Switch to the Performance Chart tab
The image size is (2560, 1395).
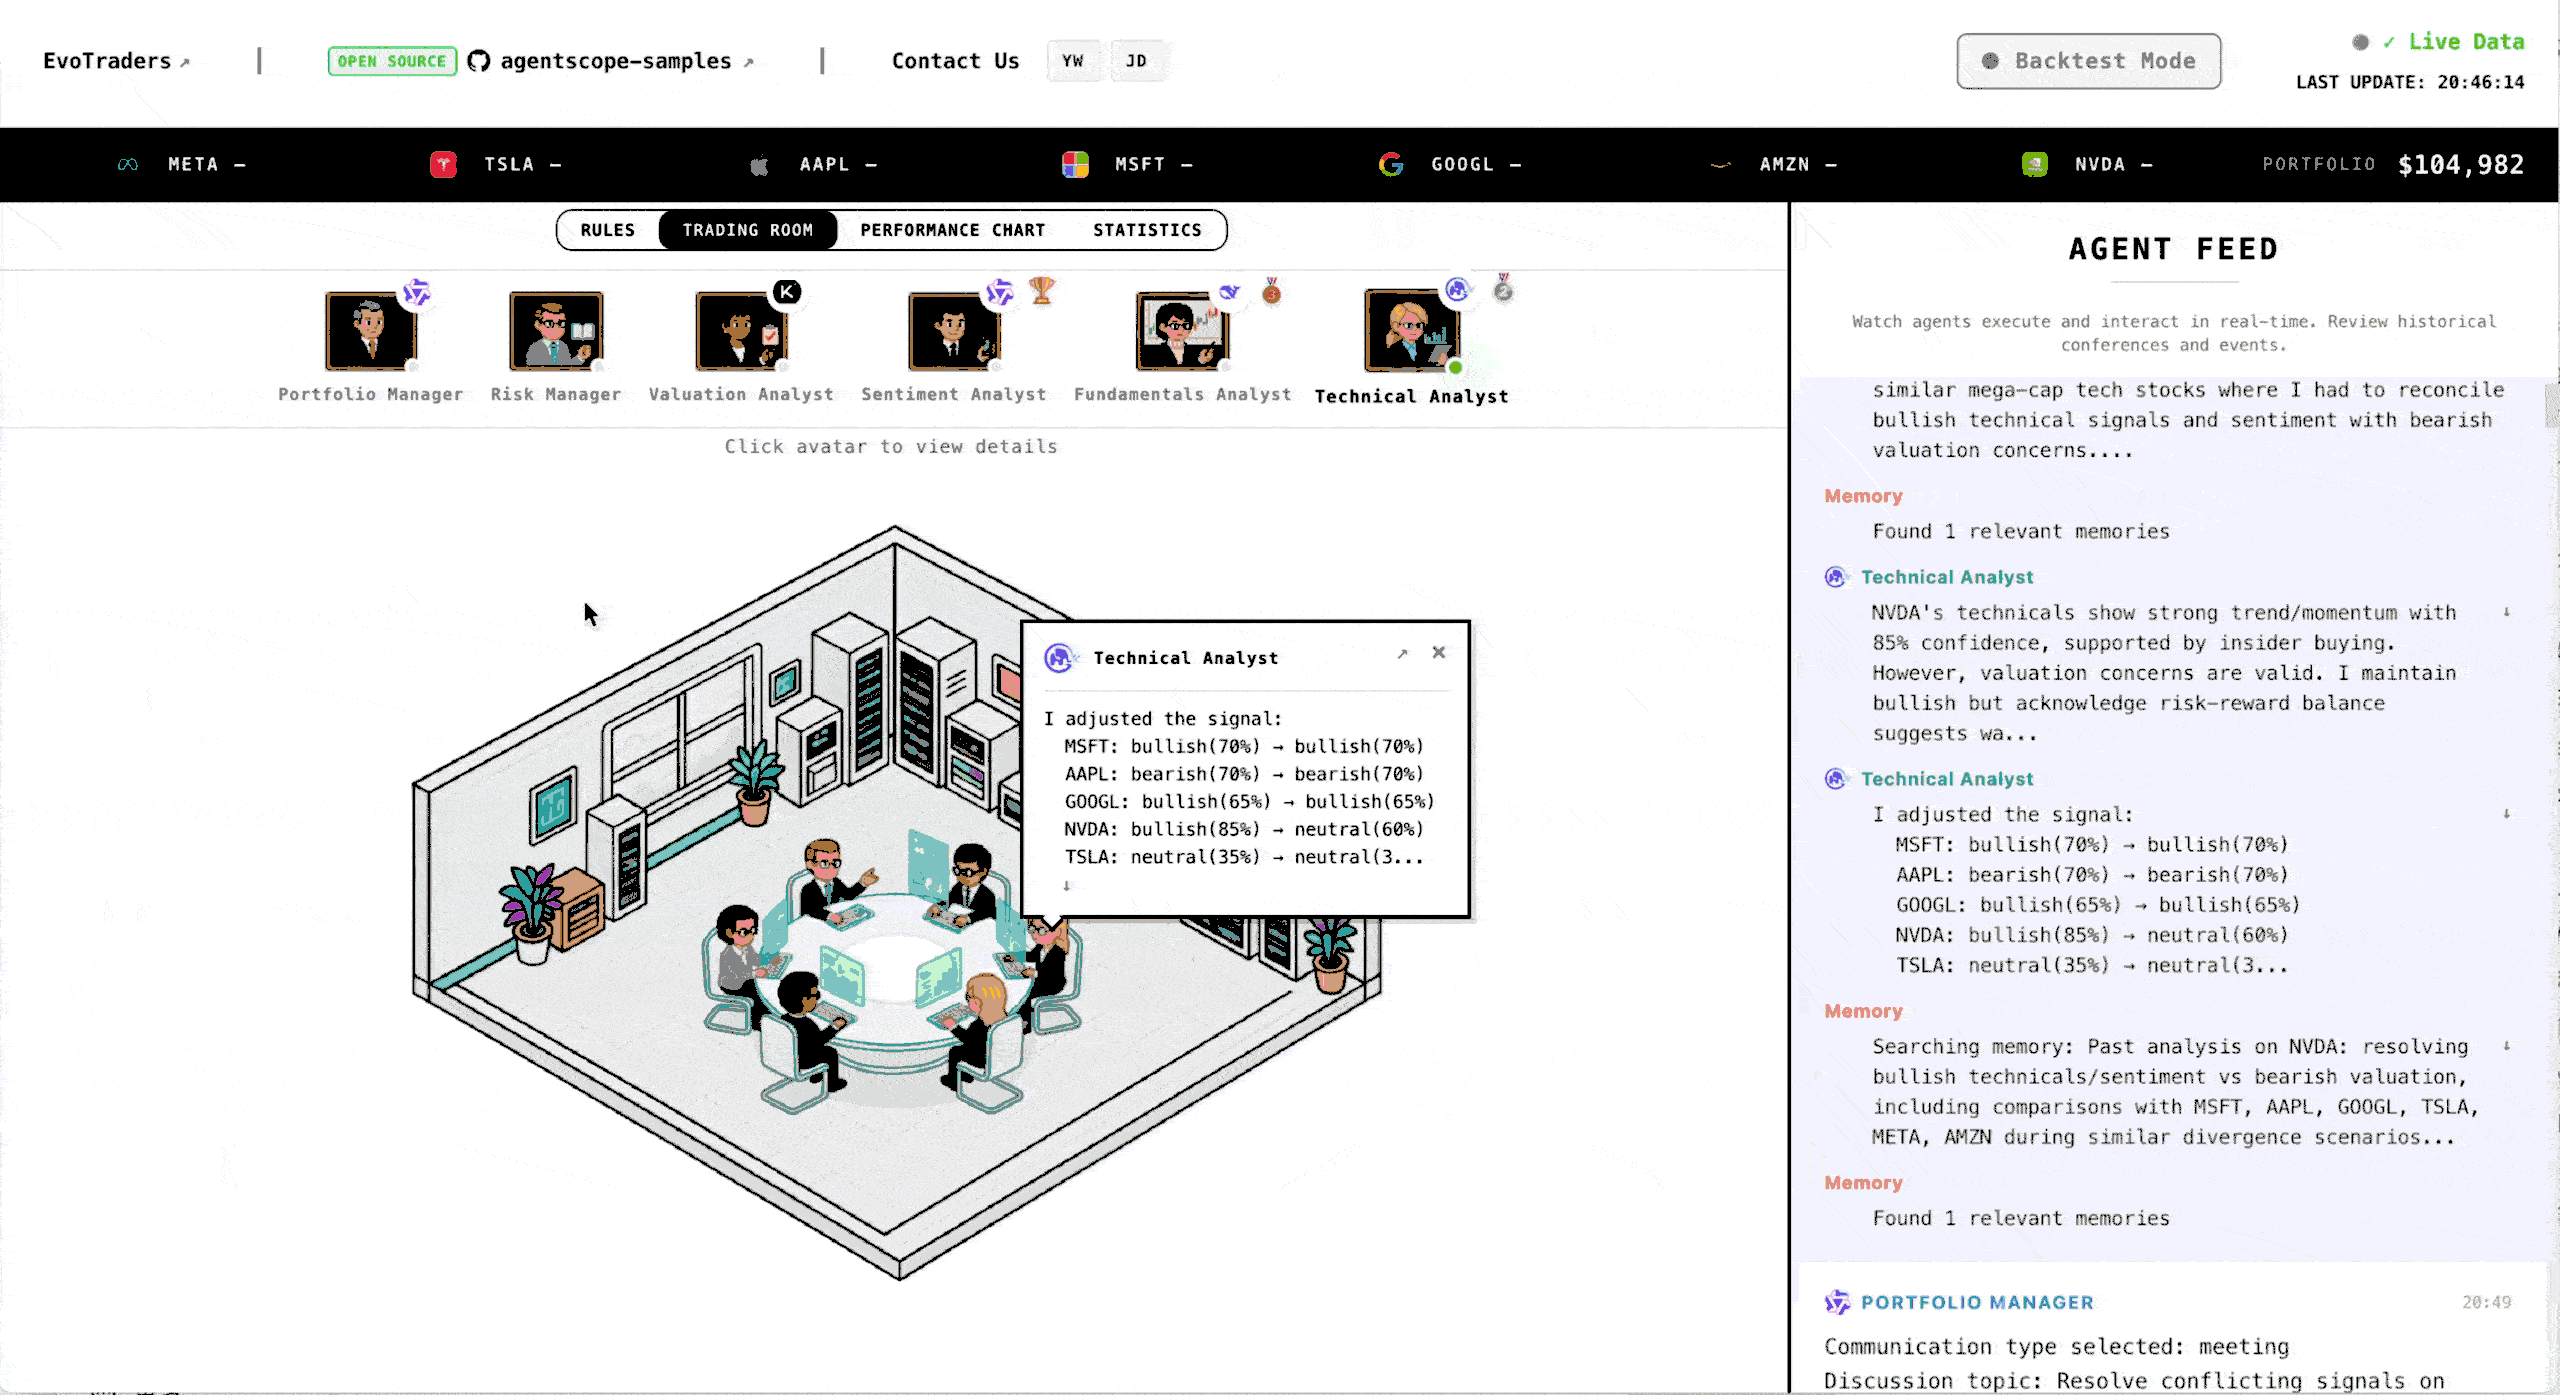coord(952,230)
